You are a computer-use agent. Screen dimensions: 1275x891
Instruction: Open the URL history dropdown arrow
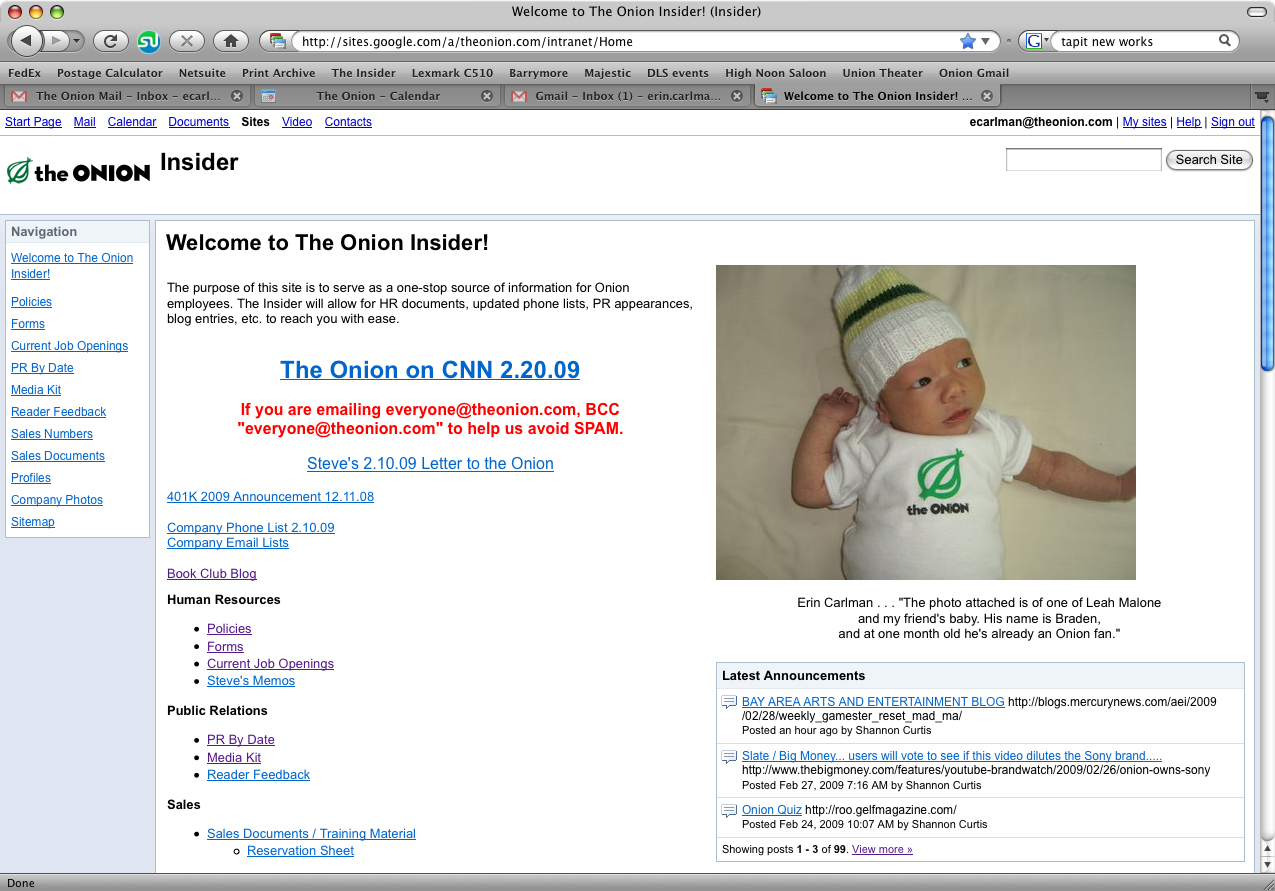coord(985,41)
